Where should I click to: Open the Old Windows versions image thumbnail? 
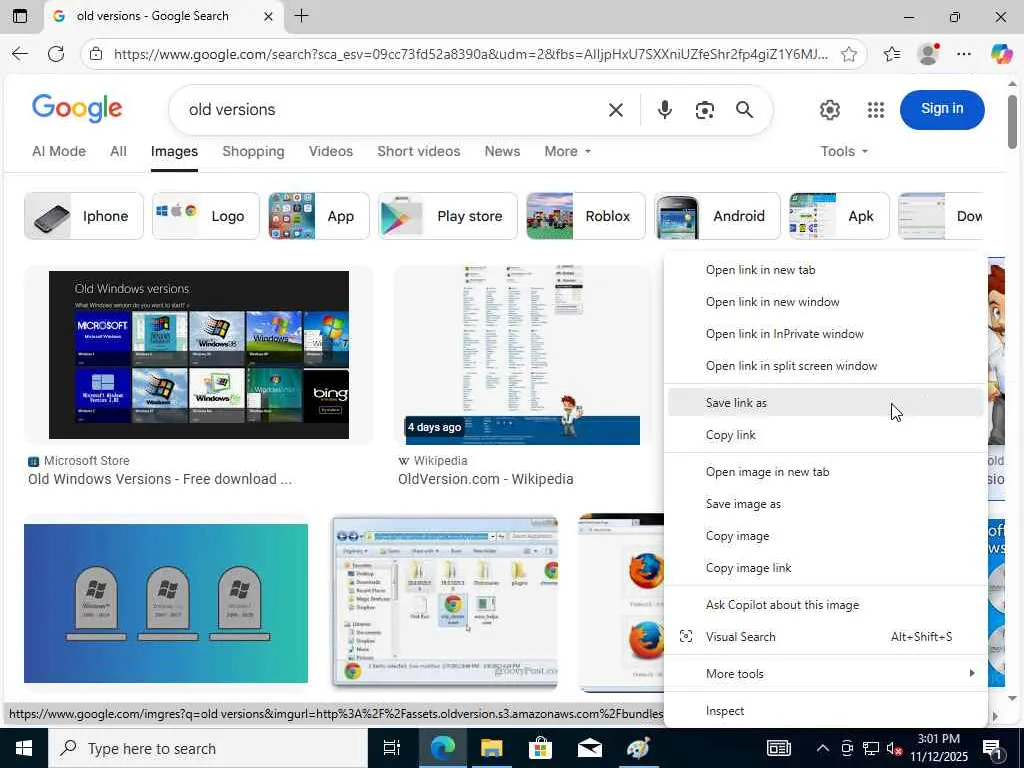tap(199, 355)
